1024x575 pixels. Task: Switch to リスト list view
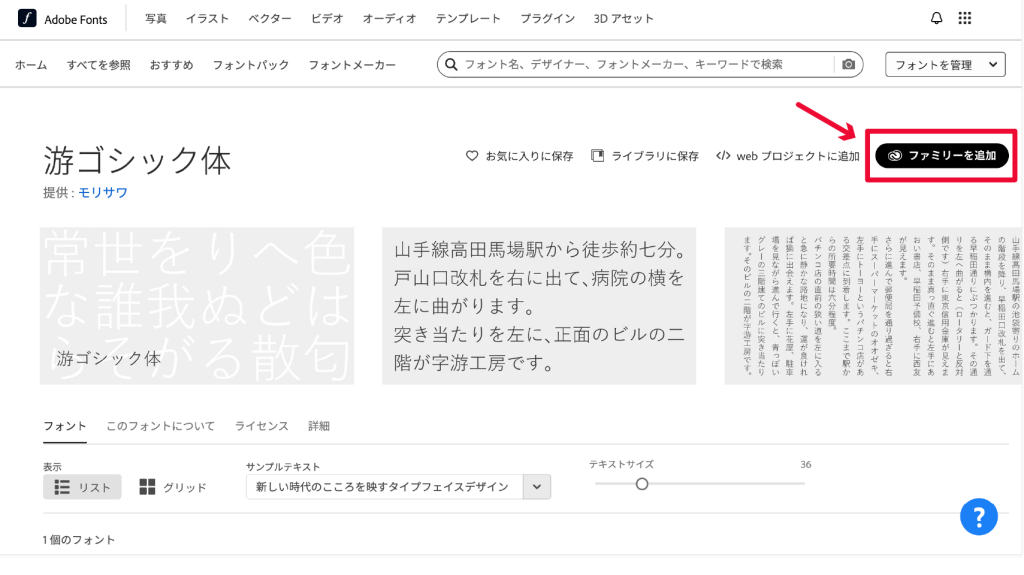82,487
